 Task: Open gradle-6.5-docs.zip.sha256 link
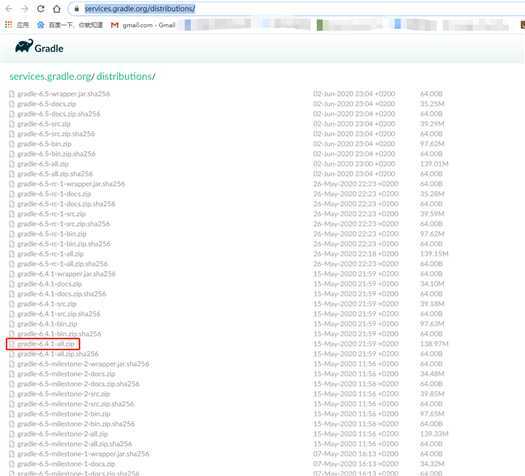coord(59,114)
